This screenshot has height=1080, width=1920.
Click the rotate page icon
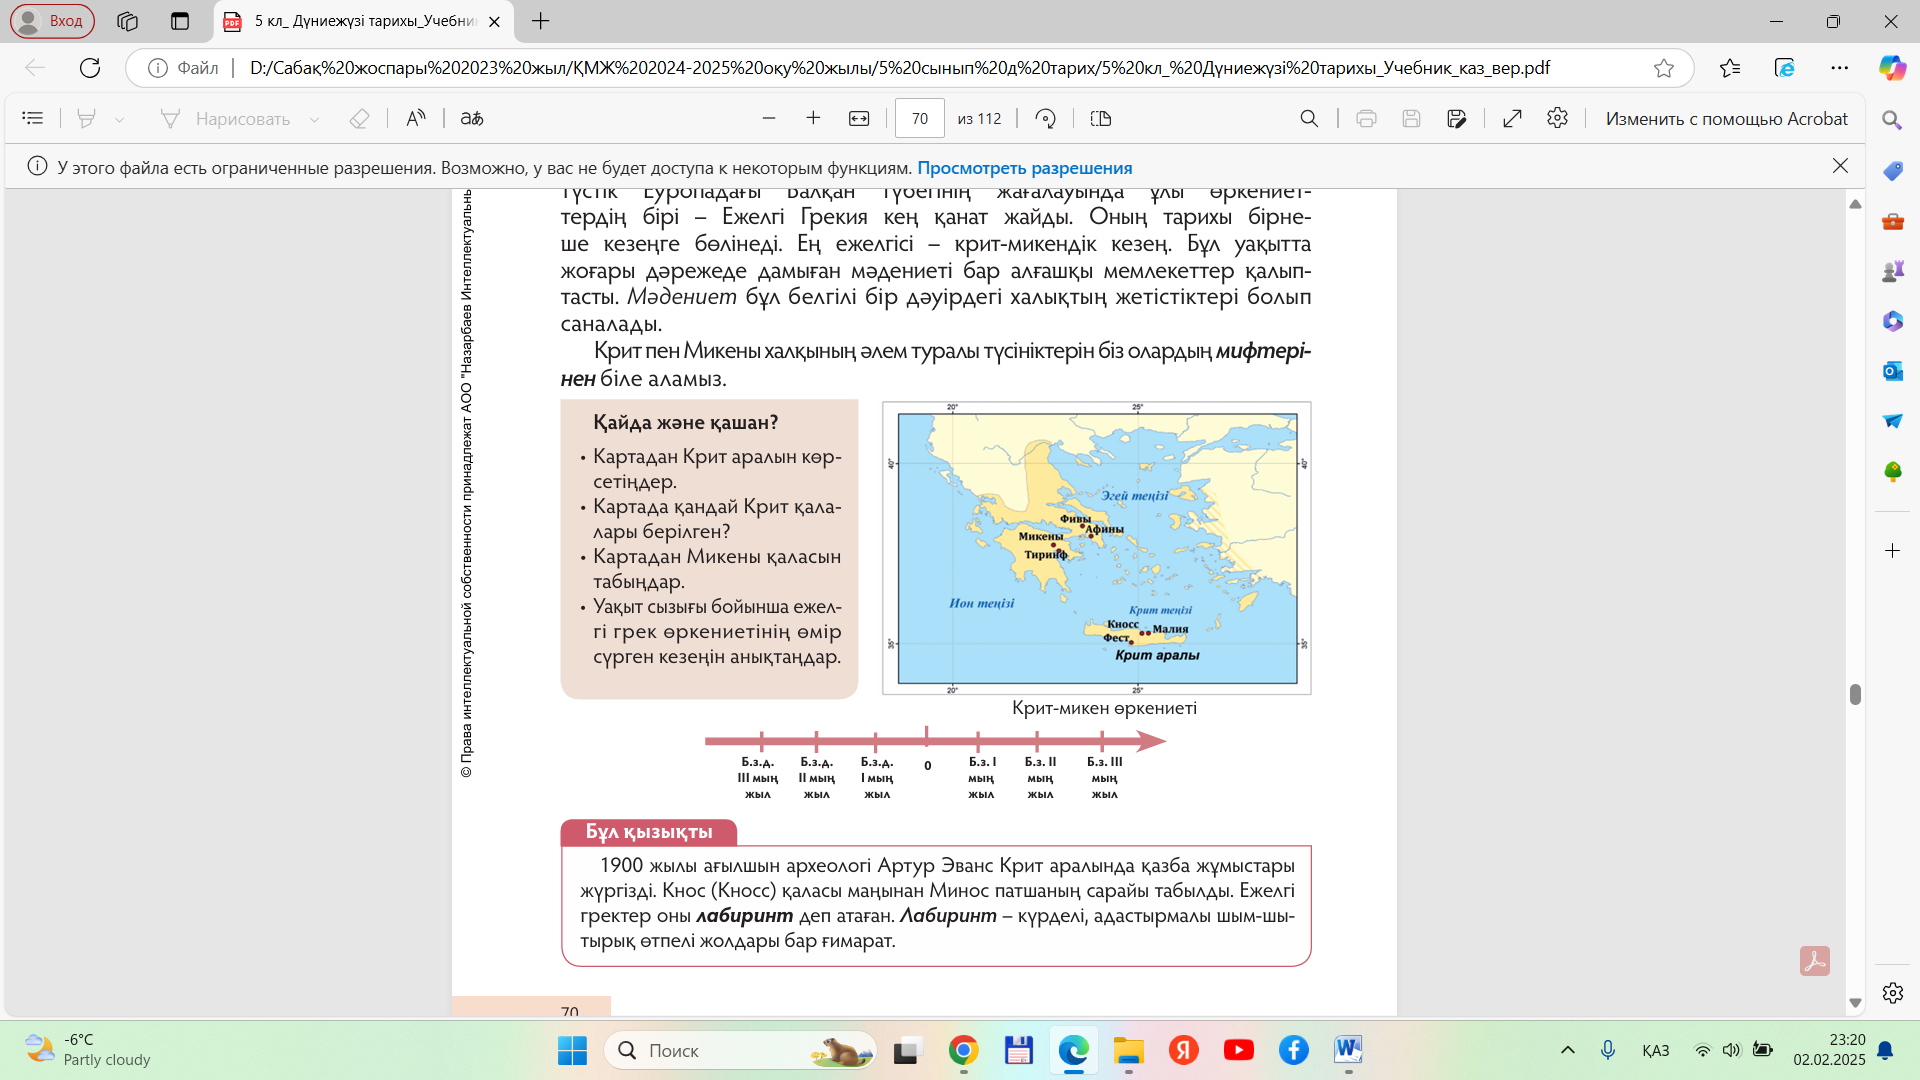click(1045, 118)
